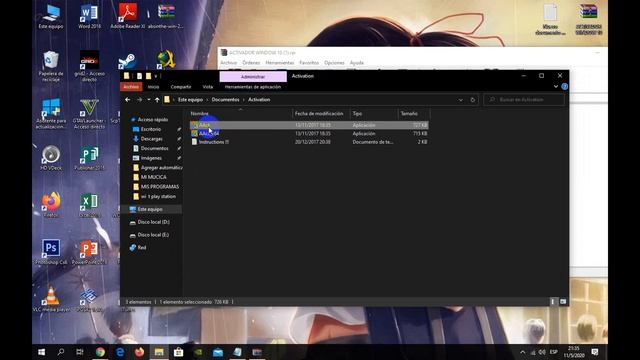Open the Mail app from the taskbar
The width and height of the screenshot is (640, 360).
point(218,352)
